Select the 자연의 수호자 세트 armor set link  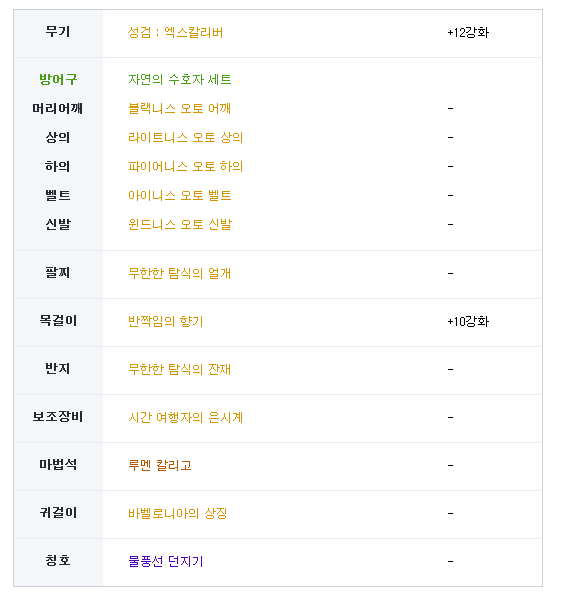(x=179, y=80)
